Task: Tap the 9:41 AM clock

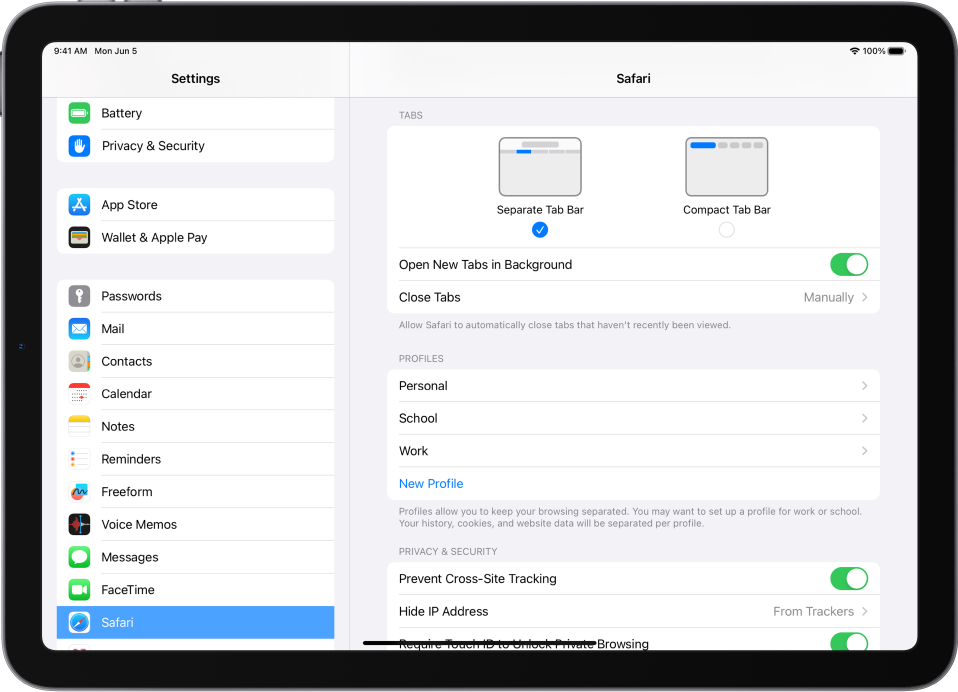Action: (x=70, y=51)
